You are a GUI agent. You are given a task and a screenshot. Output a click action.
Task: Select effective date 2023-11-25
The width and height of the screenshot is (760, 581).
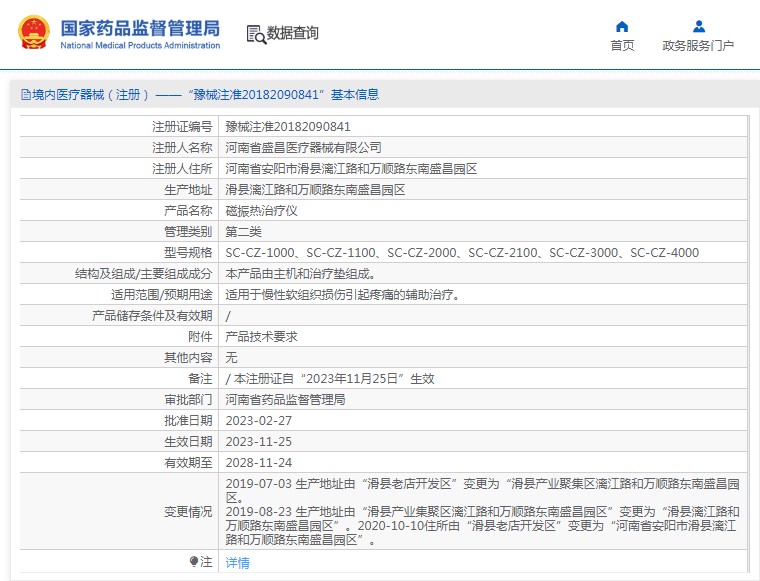pyautogui.click(x=259, y=442)
